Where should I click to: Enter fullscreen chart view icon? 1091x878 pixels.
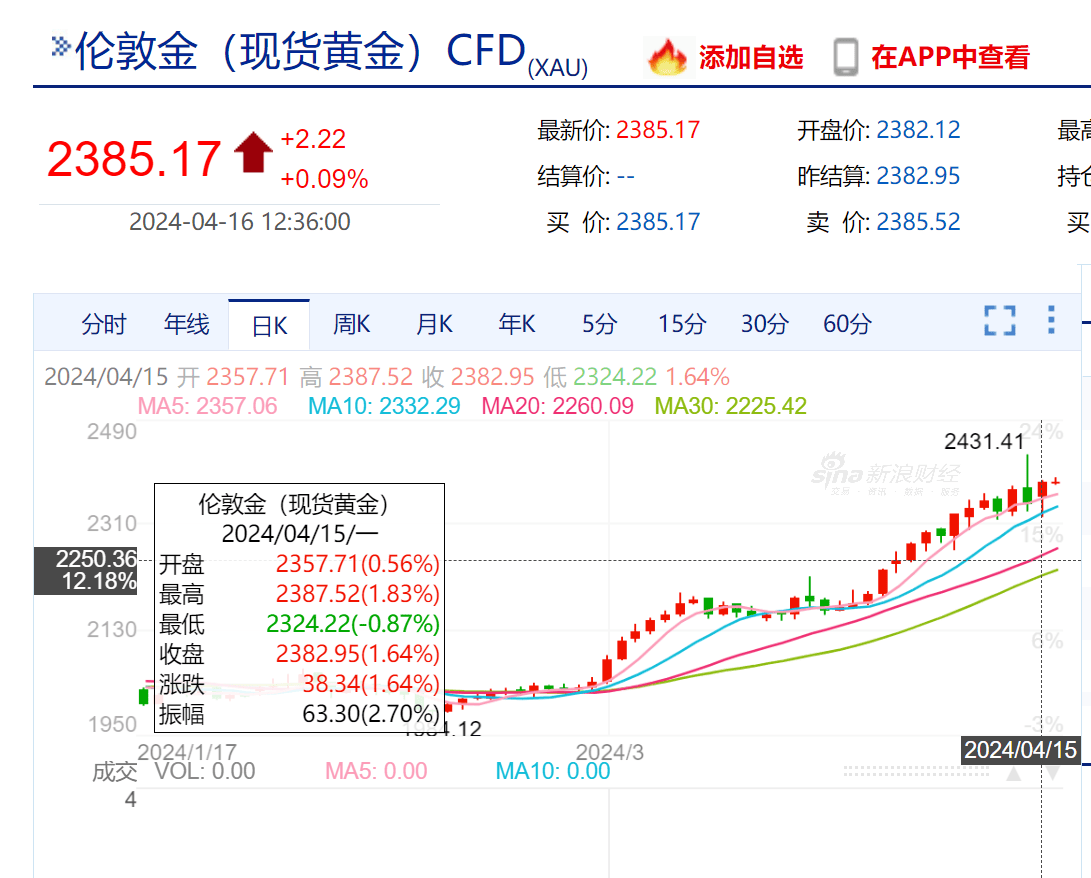pyautogui.click(x=1000, y=321)
